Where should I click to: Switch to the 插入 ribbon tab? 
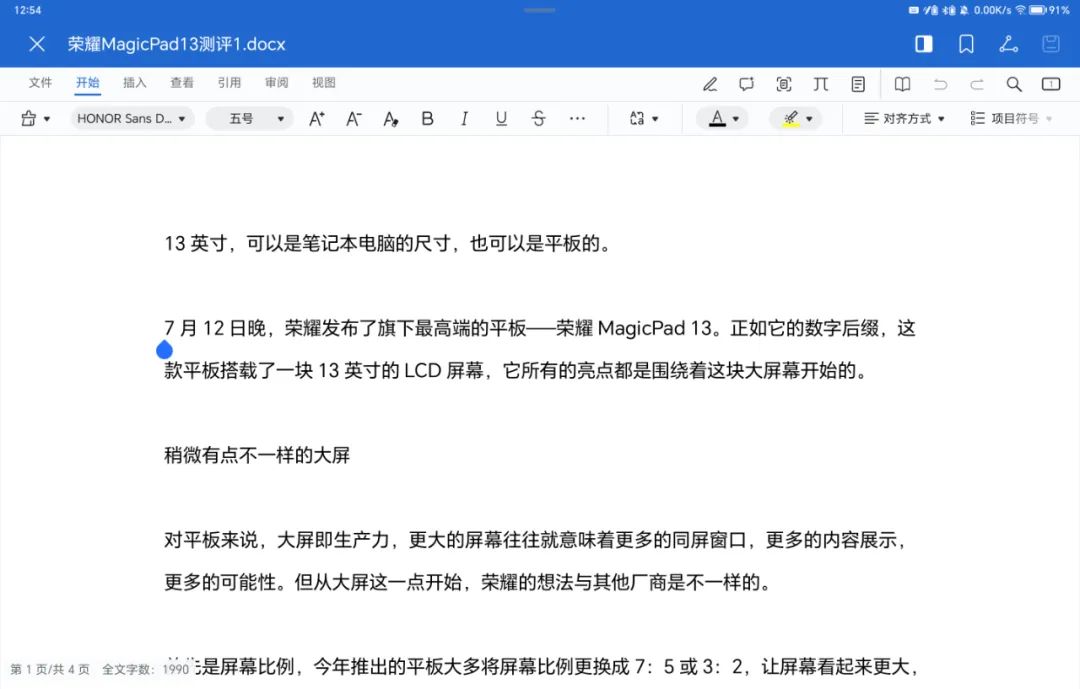point(134,83)
